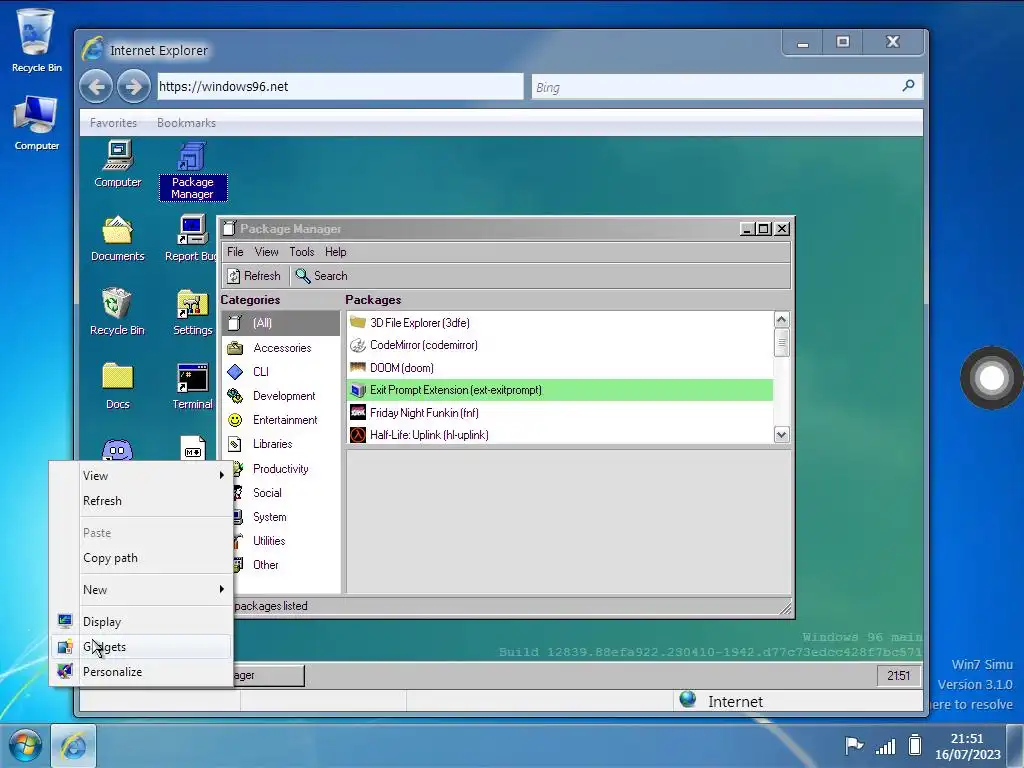Choose Display in context menu
The width and height of the screenshot is (1024, 768).
[x=140, y=622]
